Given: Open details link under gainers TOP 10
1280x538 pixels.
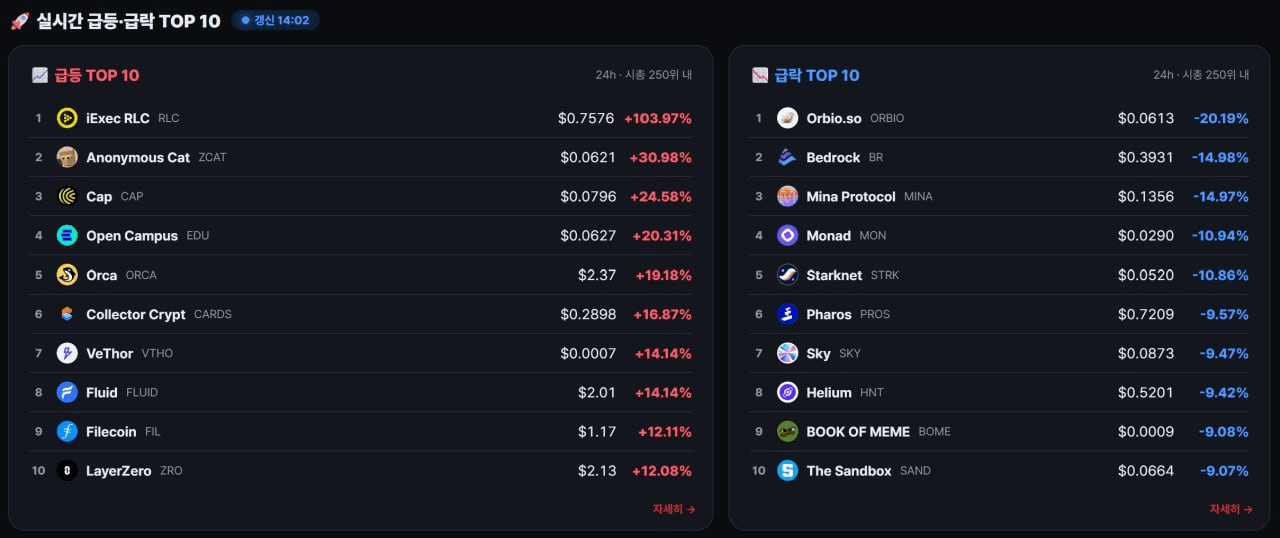Looking at the screenshot, I should [674, 509].
